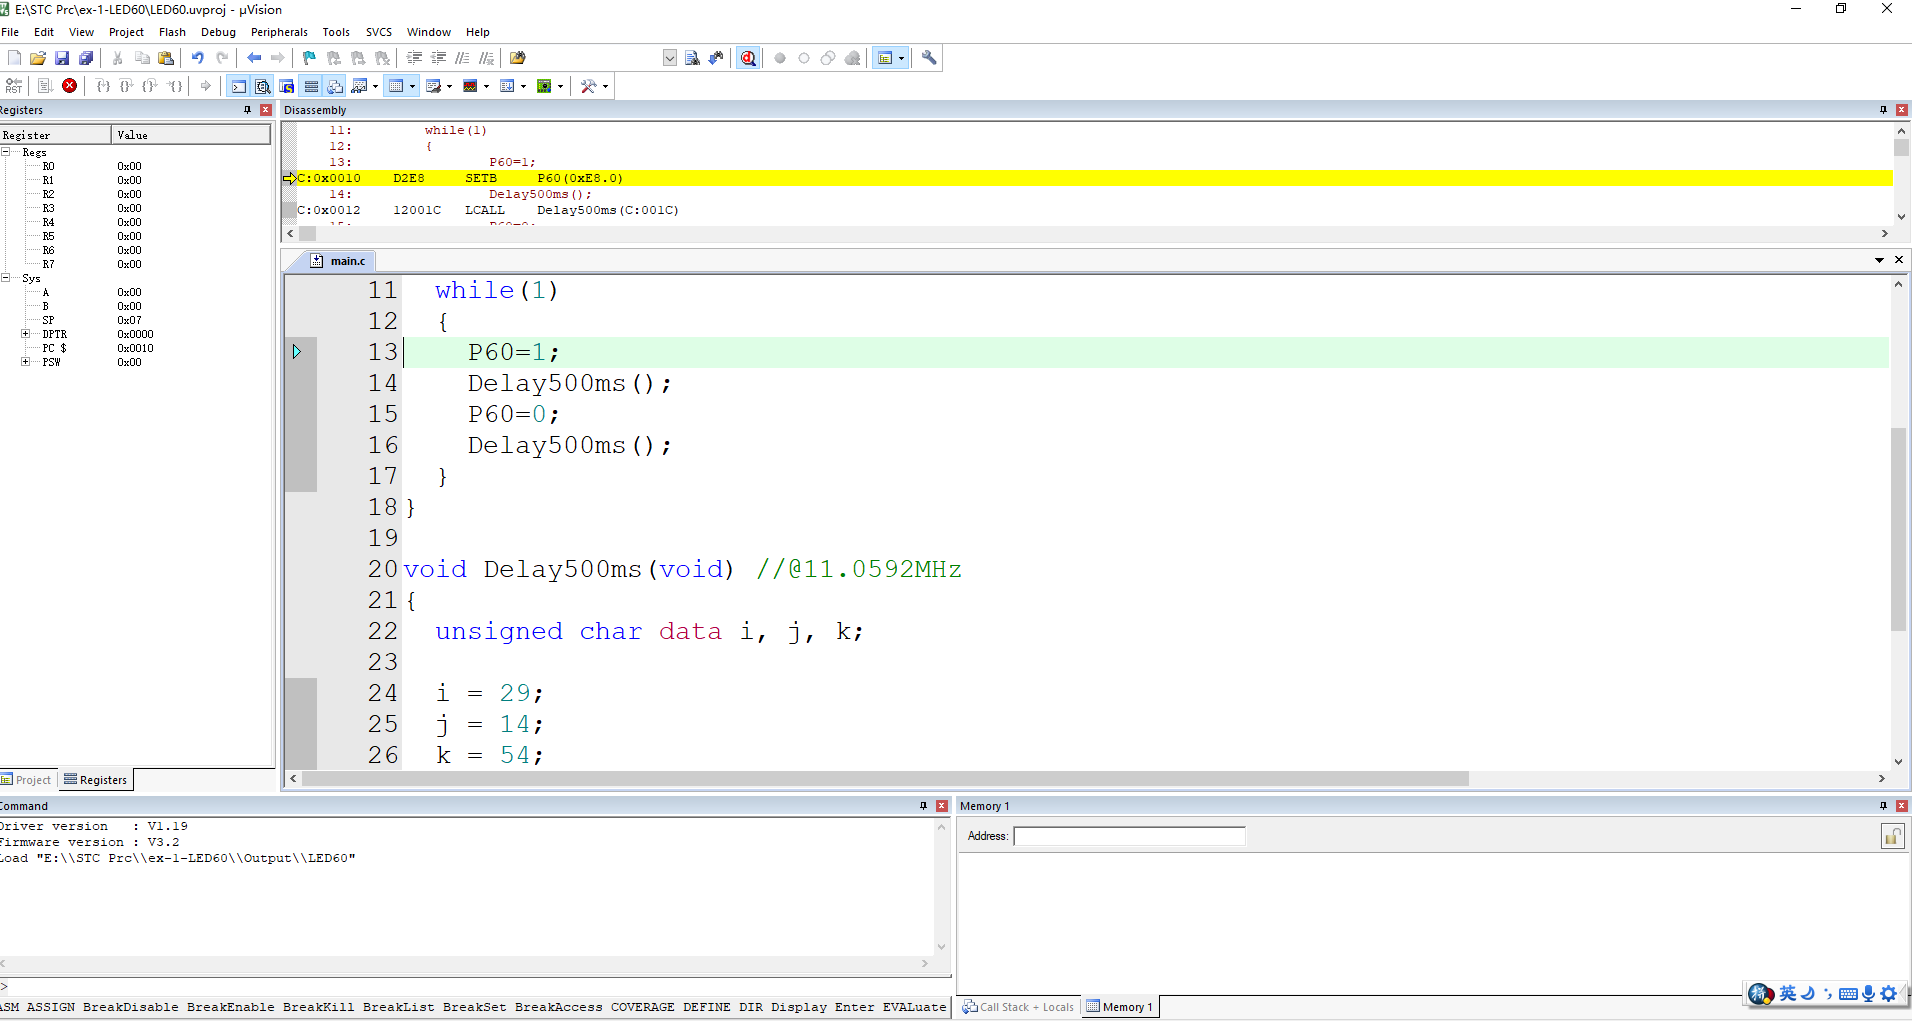The height and width of the screenshot is (1021, 1912).
Task: Open the Toolbox dropdown arrow
Action: tap(605, 86)
